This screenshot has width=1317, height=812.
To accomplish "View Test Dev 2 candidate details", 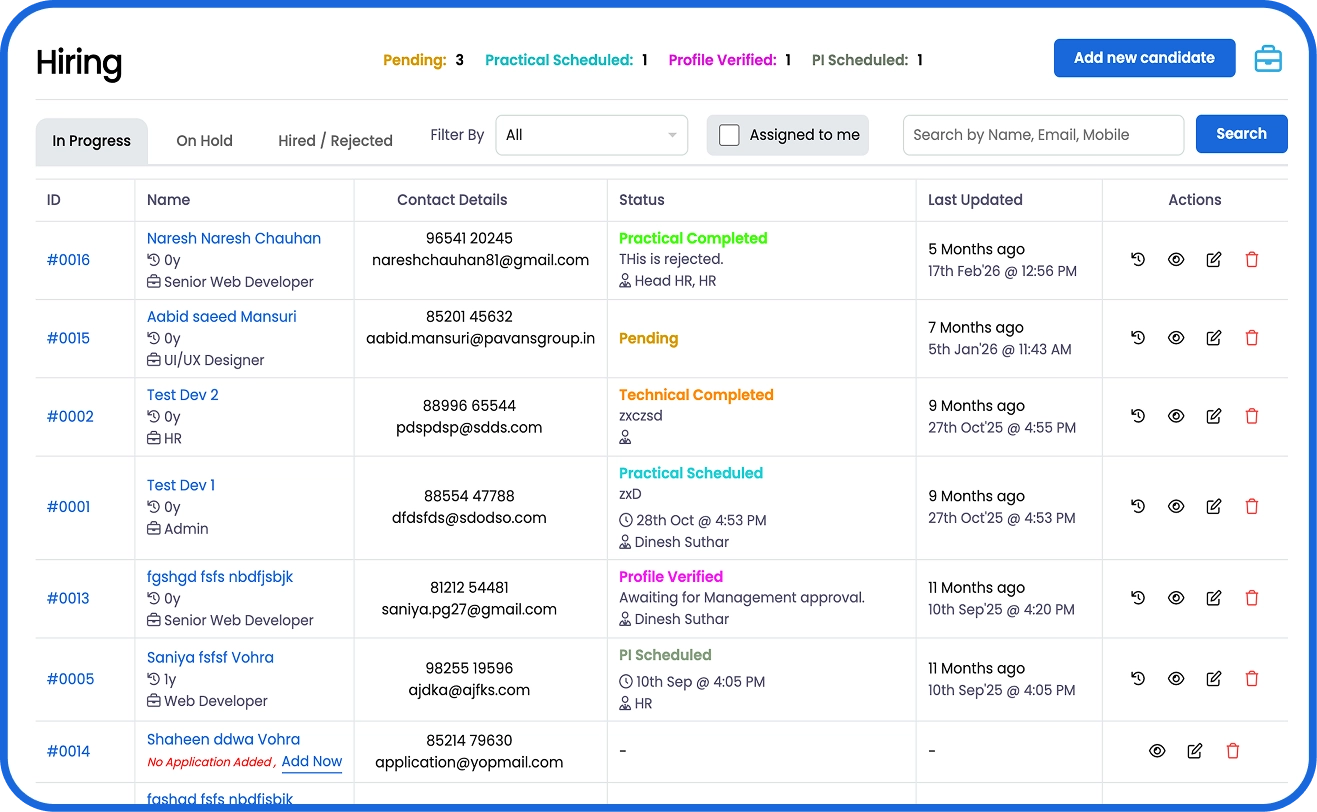I will coord(1176,416).
